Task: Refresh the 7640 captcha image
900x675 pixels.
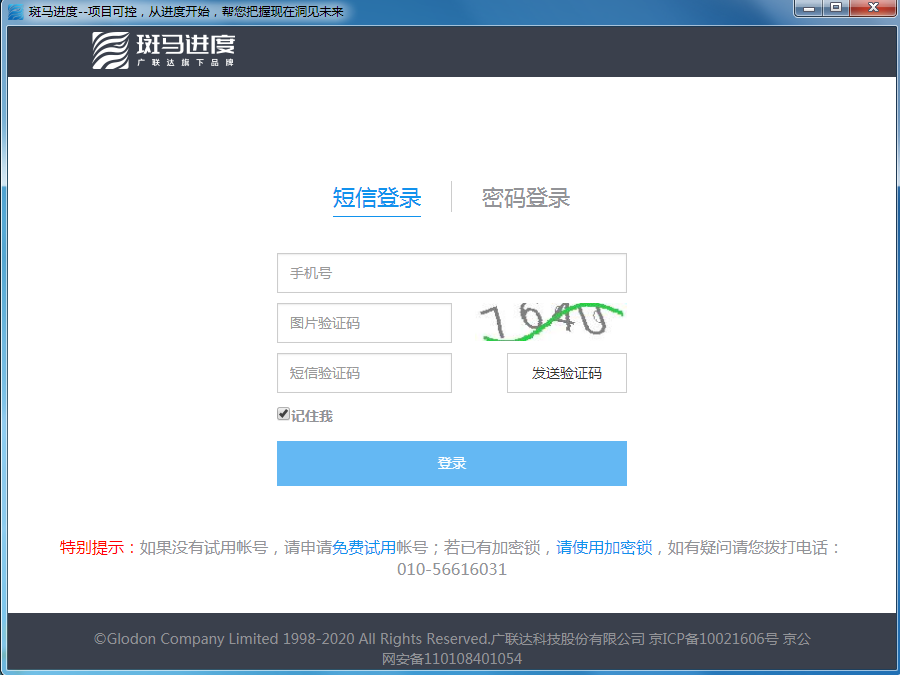Action: 552,322
